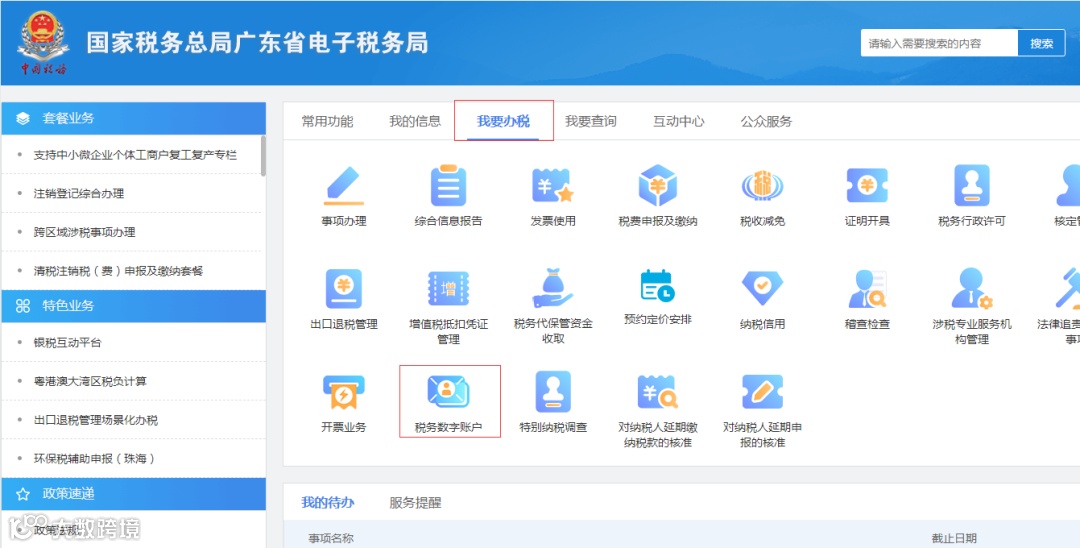
Task: Open 出口退税管理场景化办税 link
Action: click(96, 420)
